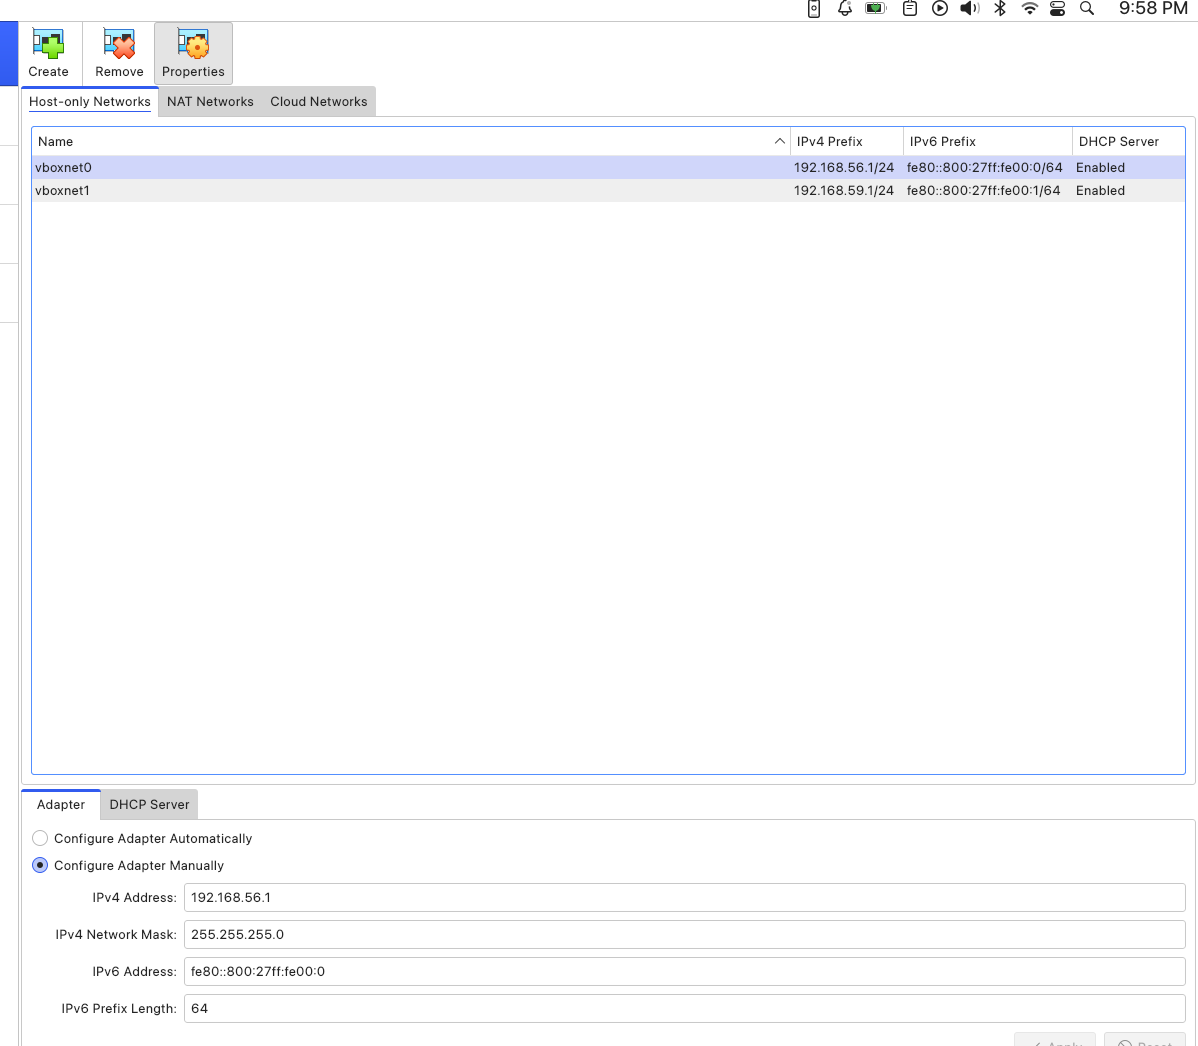Screen dimensions: 1198x1046
Task: Select Configure Adapter Manually
Action: (x=40, y=865)
